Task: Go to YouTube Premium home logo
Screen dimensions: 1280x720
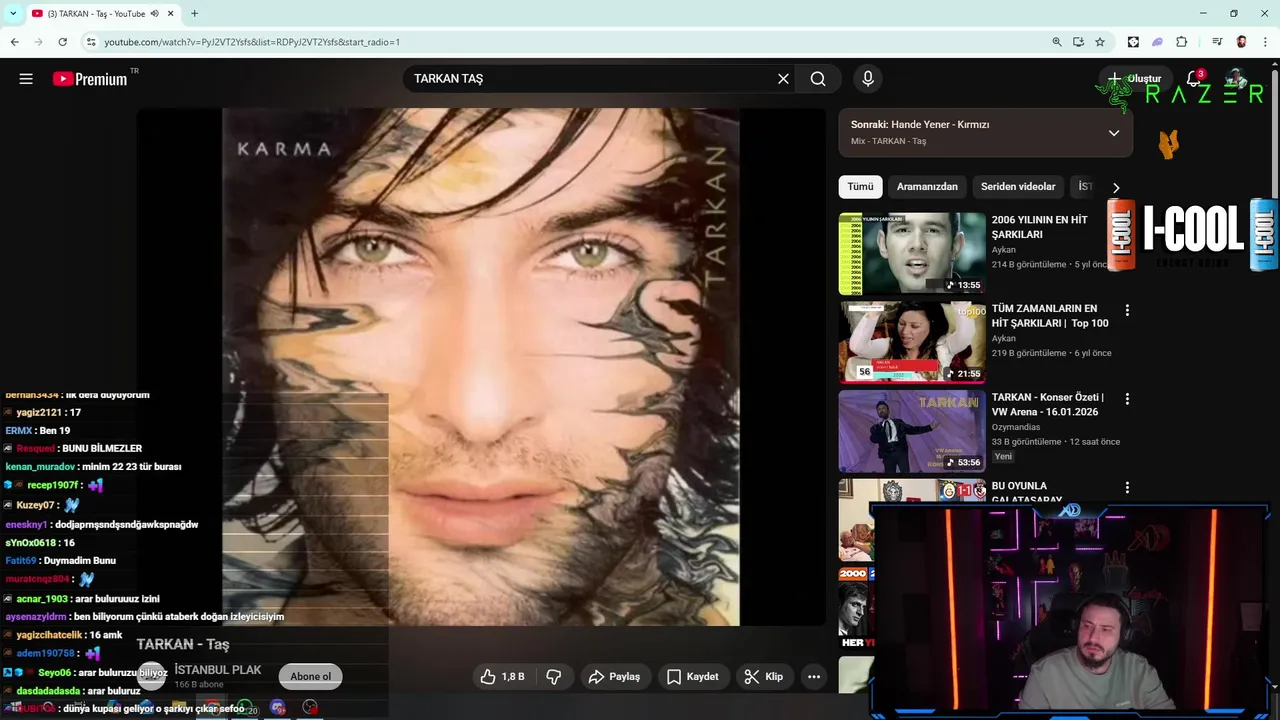Action: coord(90,79)
